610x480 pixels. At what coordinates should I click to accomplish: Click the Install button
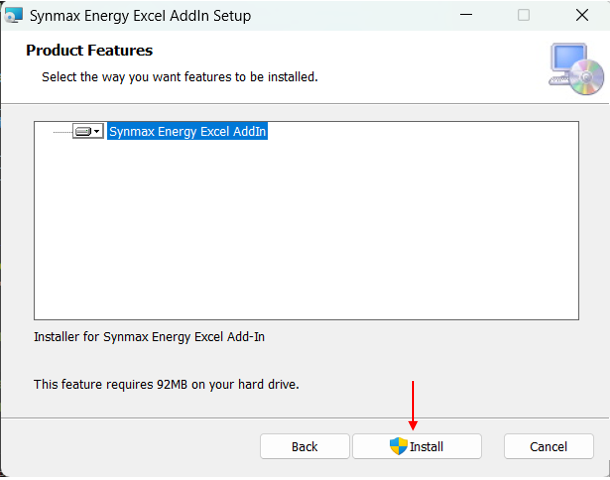417,446
